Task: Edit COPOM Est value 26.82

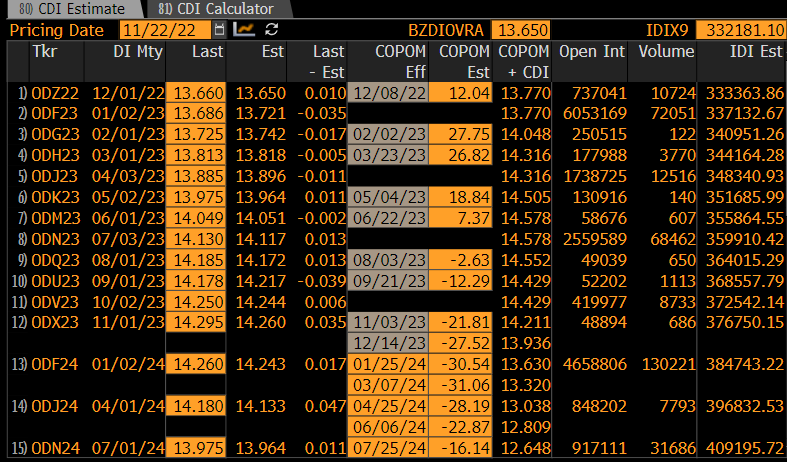Action: [461, 155]
